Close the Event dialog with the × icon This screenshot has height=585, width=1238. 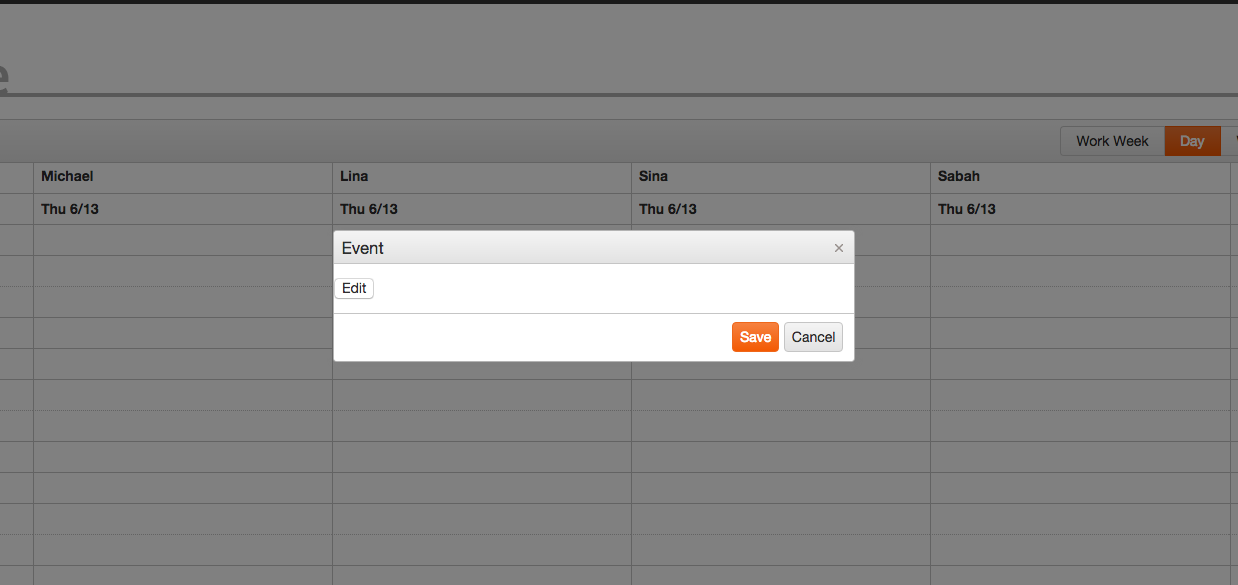(839, 248)
